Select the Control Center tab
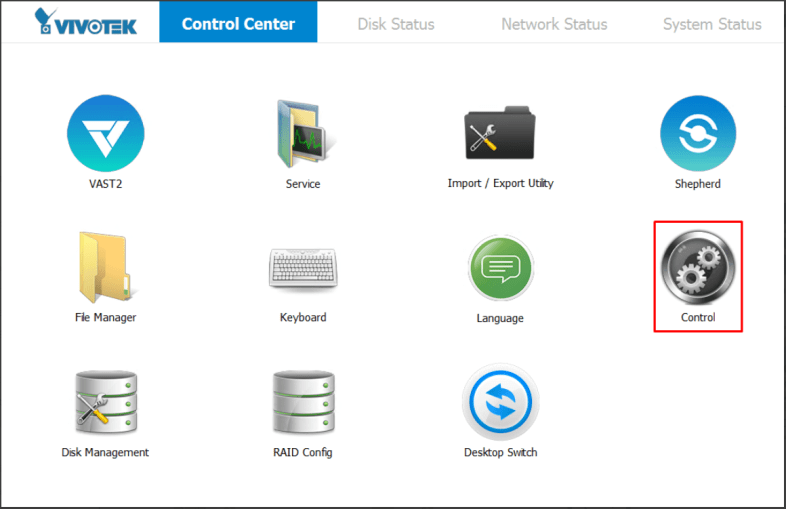The height and width of the screenshot is (509, 786). click(x=238, y=24)
